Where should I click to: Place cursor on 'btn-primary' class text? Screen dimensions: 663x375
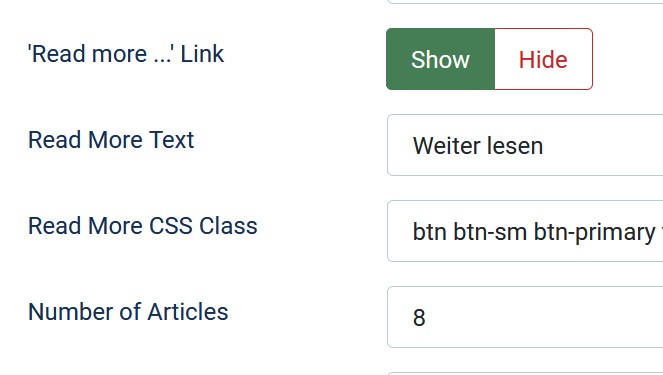coord(594,232)
